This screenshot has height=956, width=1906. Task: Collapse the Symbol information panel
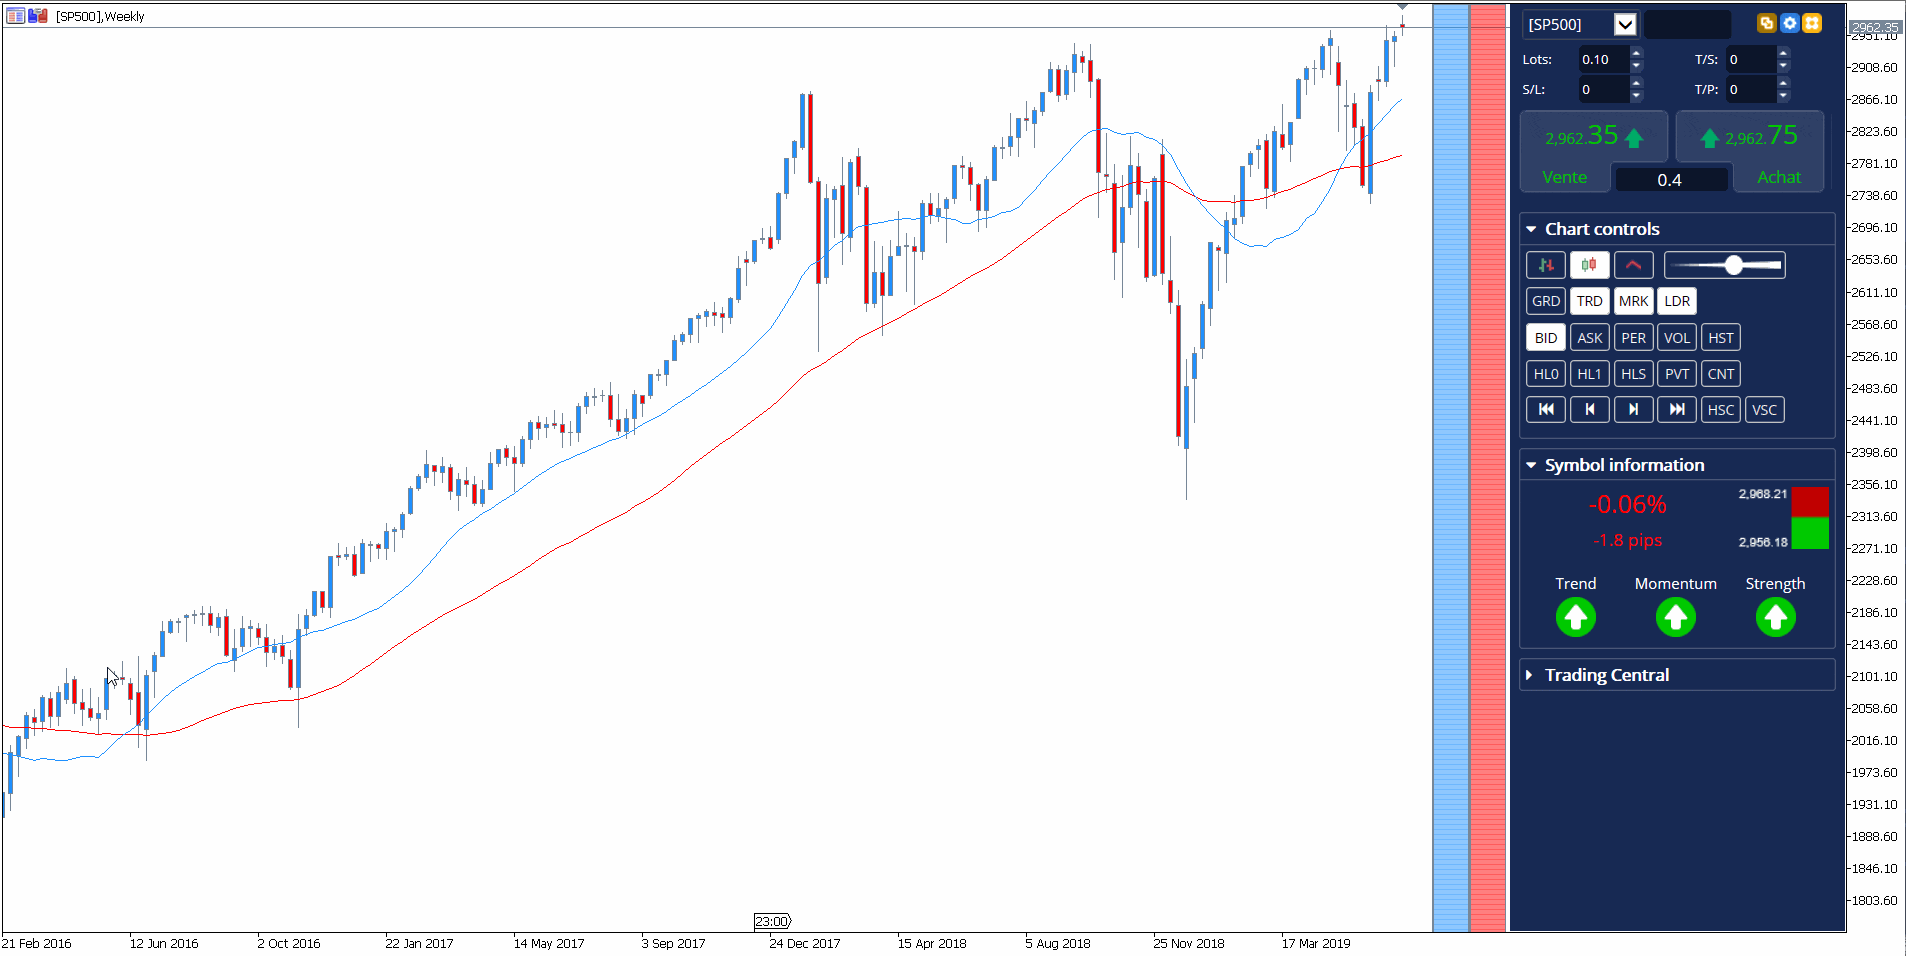(1532, 464)
